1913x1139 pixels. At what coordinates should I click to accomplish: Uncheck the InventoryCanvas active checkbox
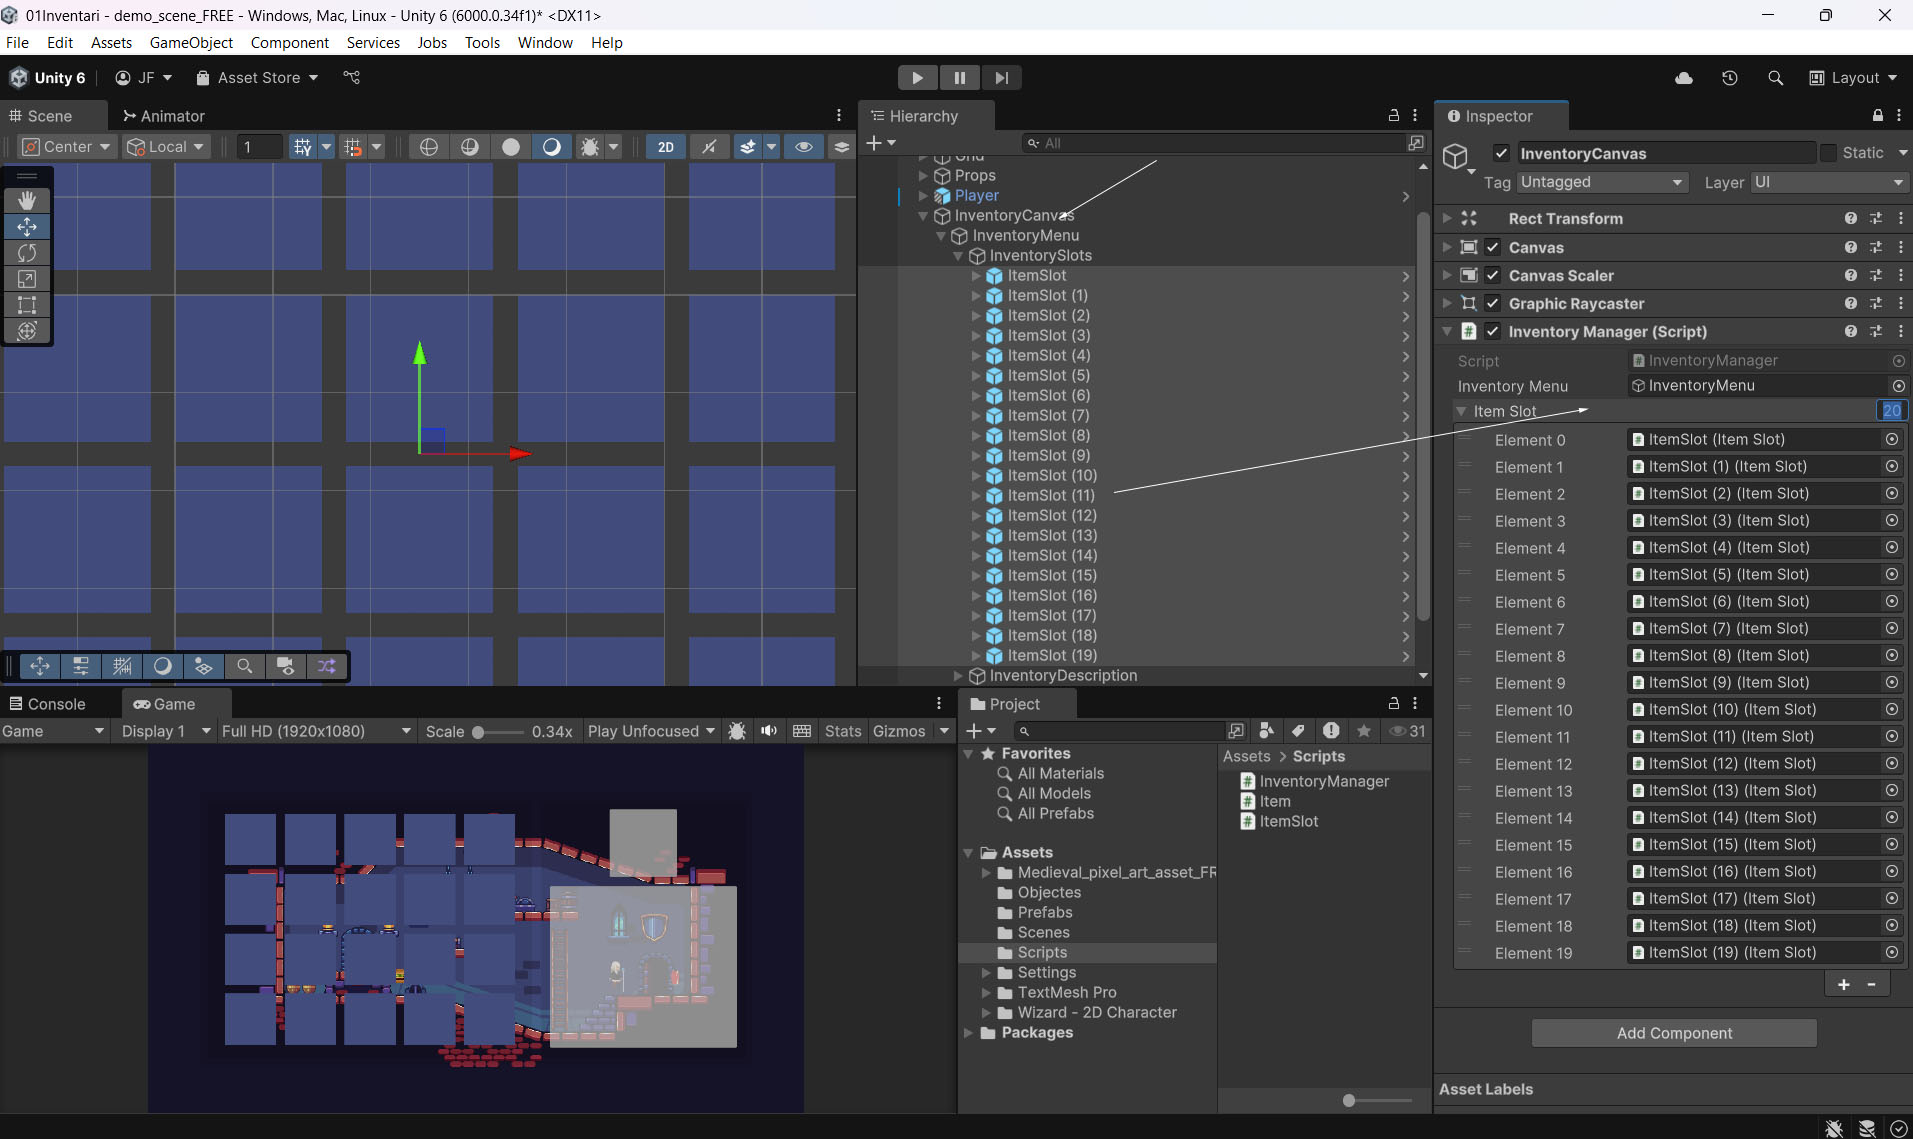pos(1500,153)
